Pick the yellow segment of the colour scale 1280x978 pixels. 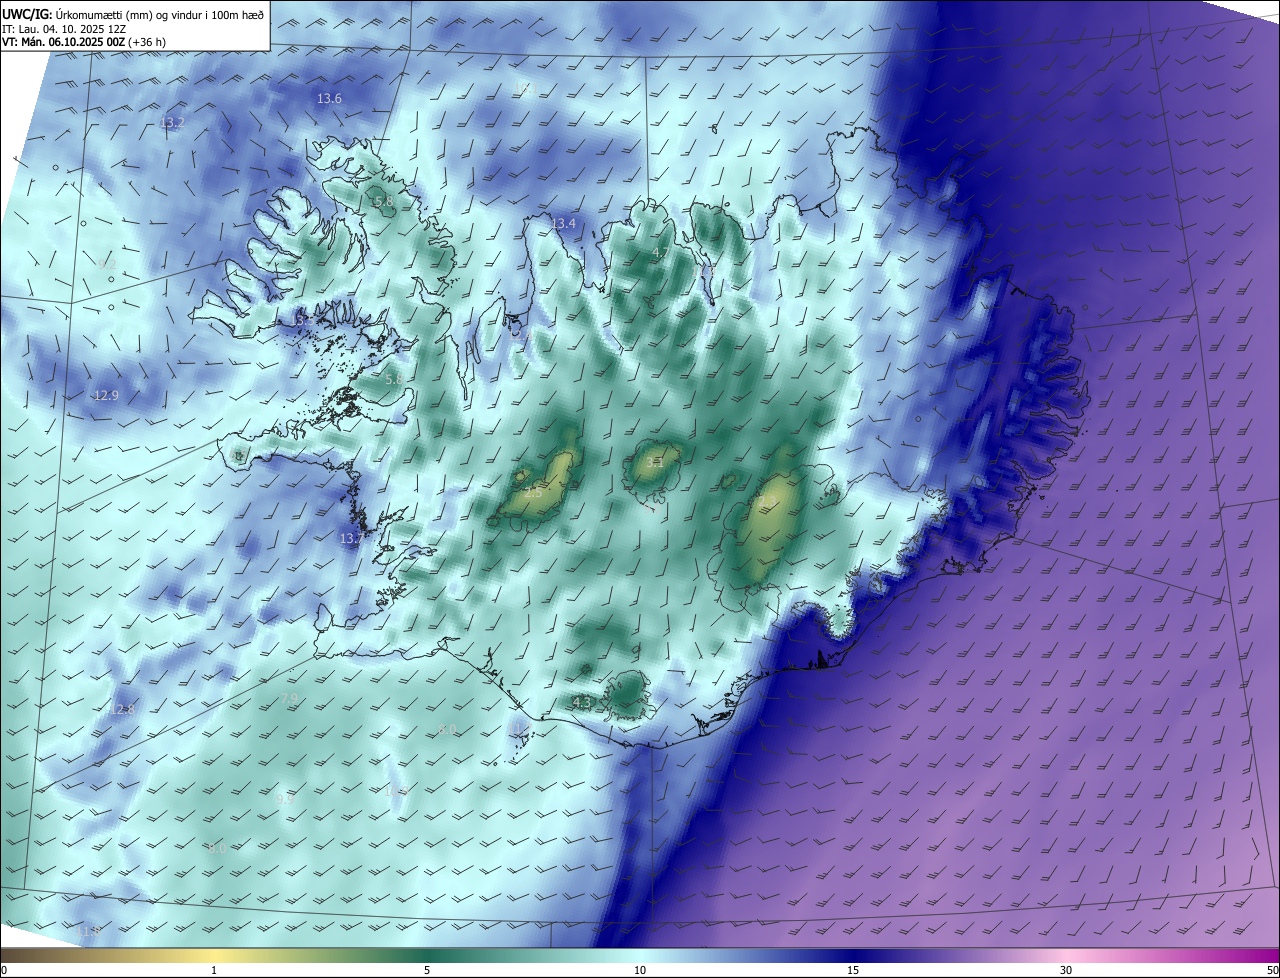click(x=214, y=955)
